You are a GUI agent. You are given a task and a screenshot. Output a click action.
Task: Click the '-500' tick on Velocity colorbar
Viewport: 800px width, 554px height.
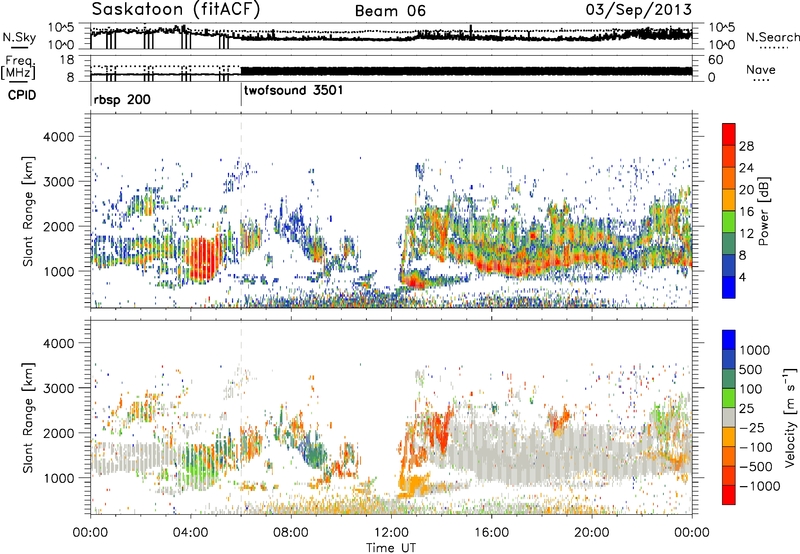[756, 466]
